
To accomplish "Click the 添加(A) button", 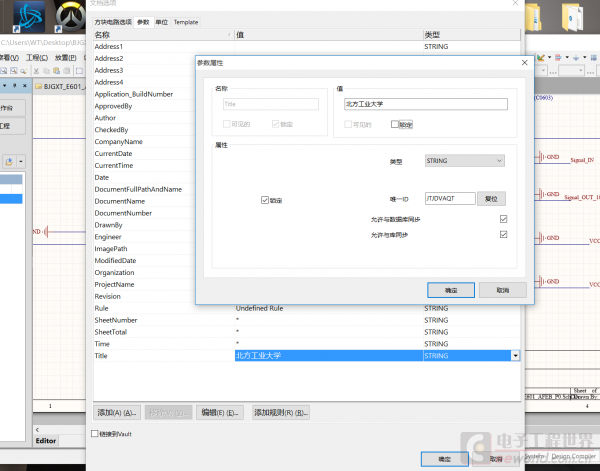I will click(x=117, y=412).
